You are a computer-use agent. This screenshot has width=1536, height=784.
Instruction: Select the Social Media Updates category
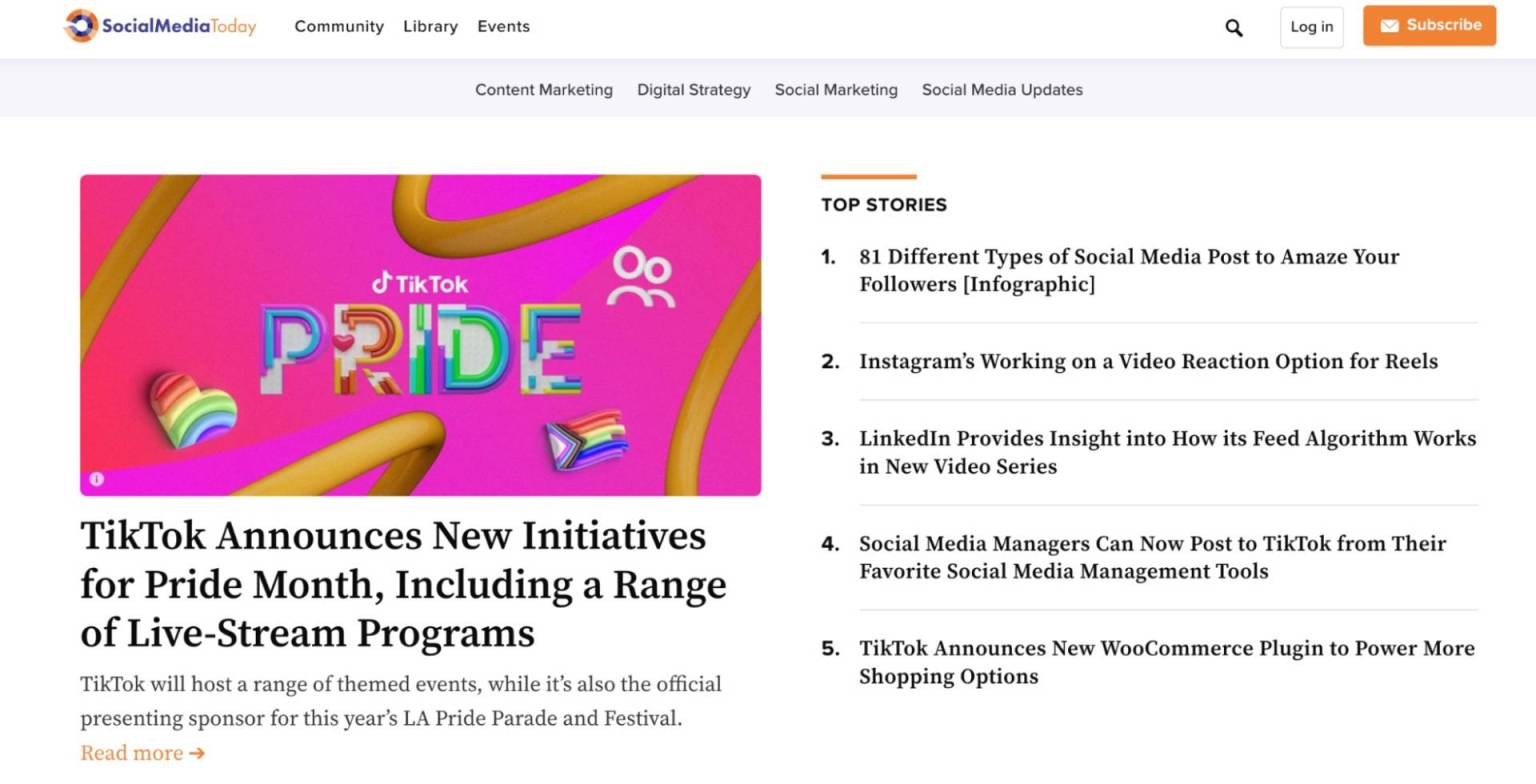click(1001, 90)
